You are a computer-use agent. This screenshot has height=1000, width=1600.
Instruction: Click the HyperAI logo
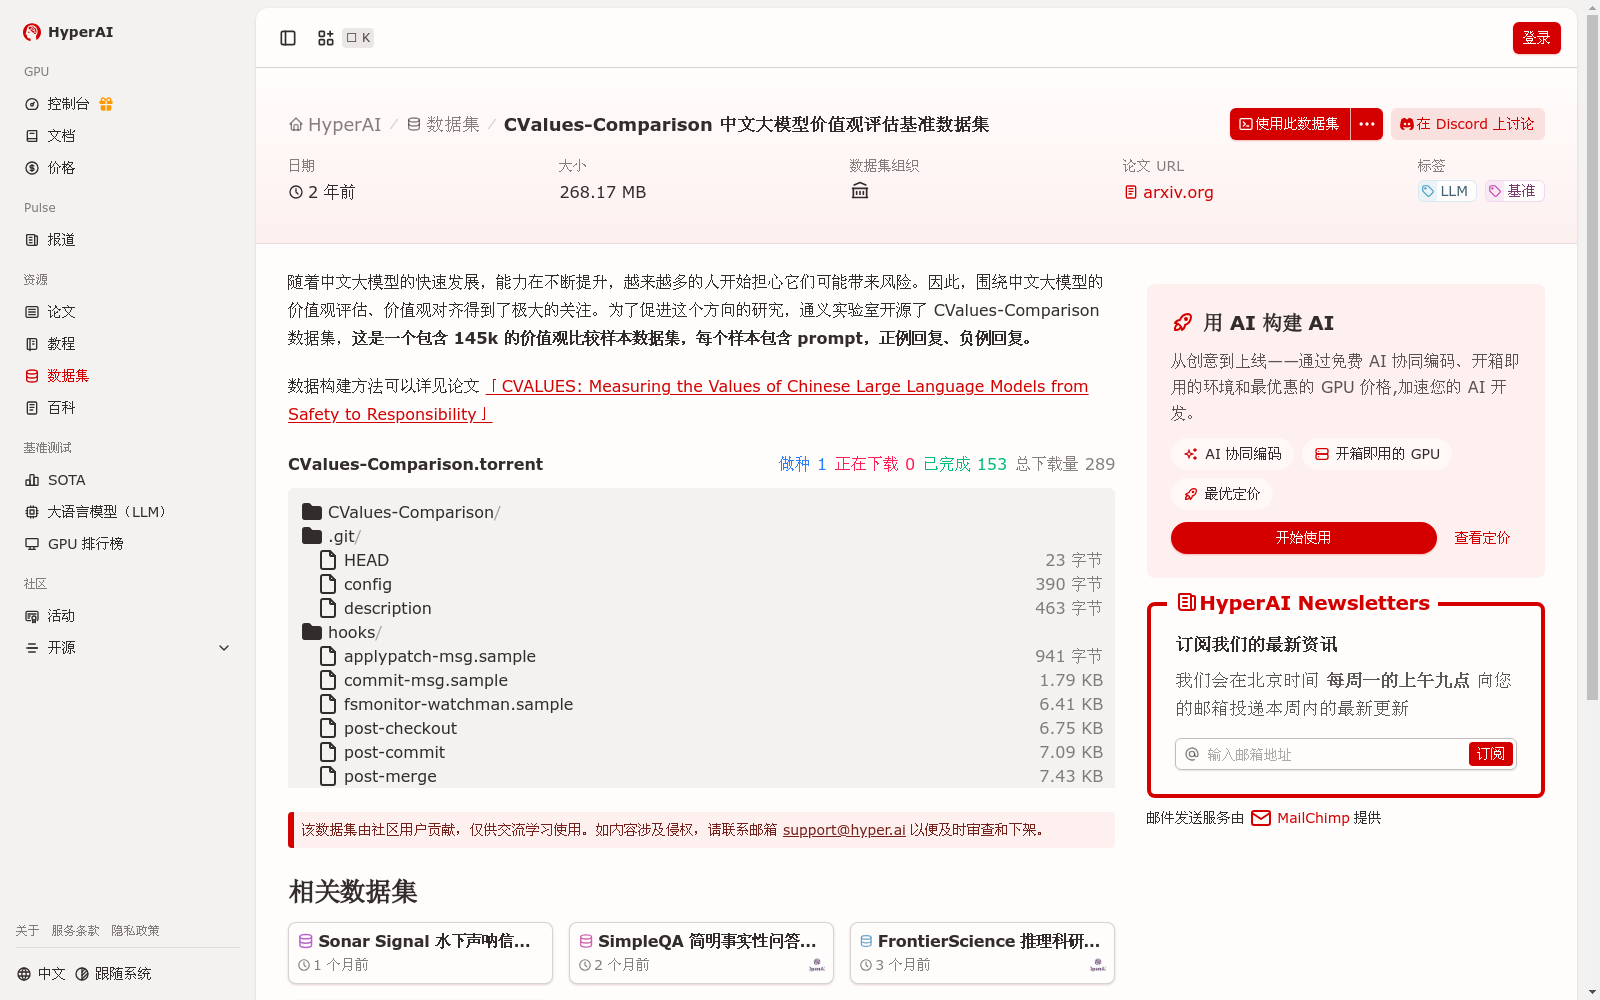pos(68,32)
